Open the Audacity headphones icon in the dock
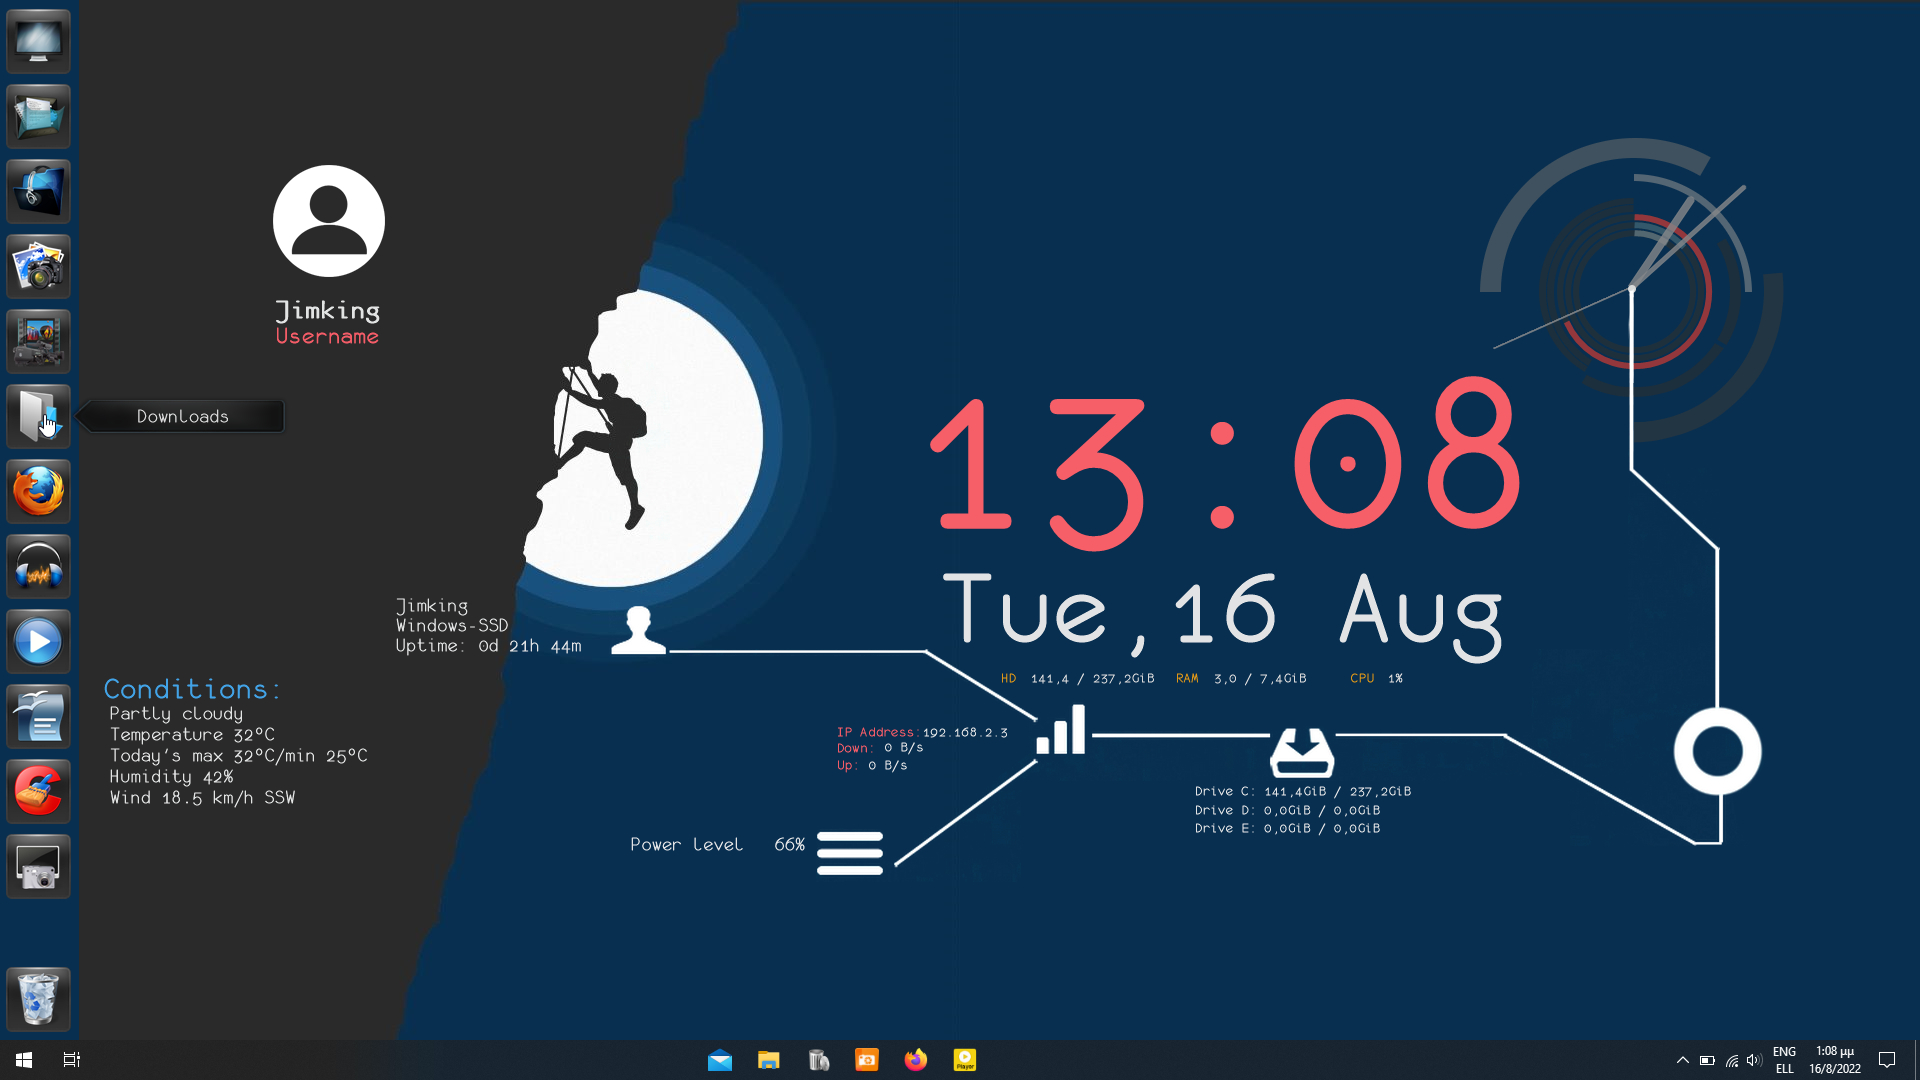Image resolution: width=1920 pixels, height=1080 pixels. [38, 566]
